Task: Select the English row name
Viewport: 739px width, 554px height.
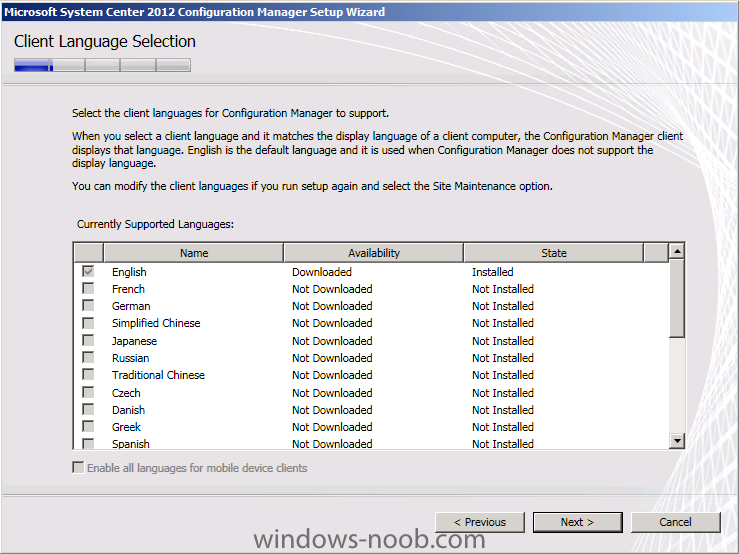Action: 129,272
